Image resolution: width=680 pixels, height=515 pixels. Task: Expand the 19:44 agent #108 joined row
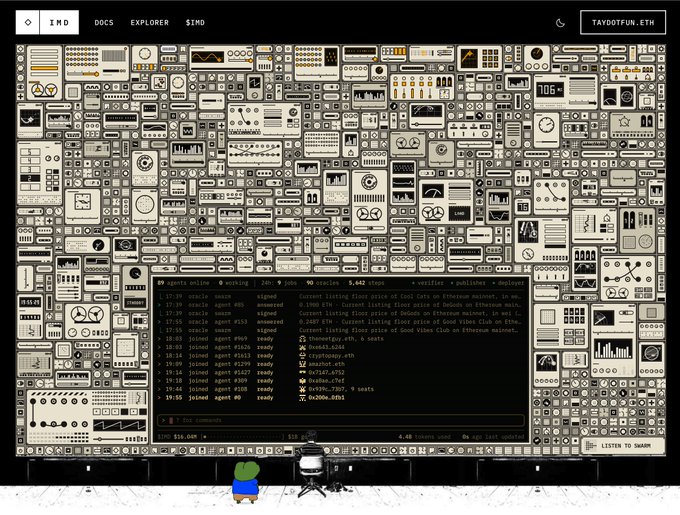(341, 389)
